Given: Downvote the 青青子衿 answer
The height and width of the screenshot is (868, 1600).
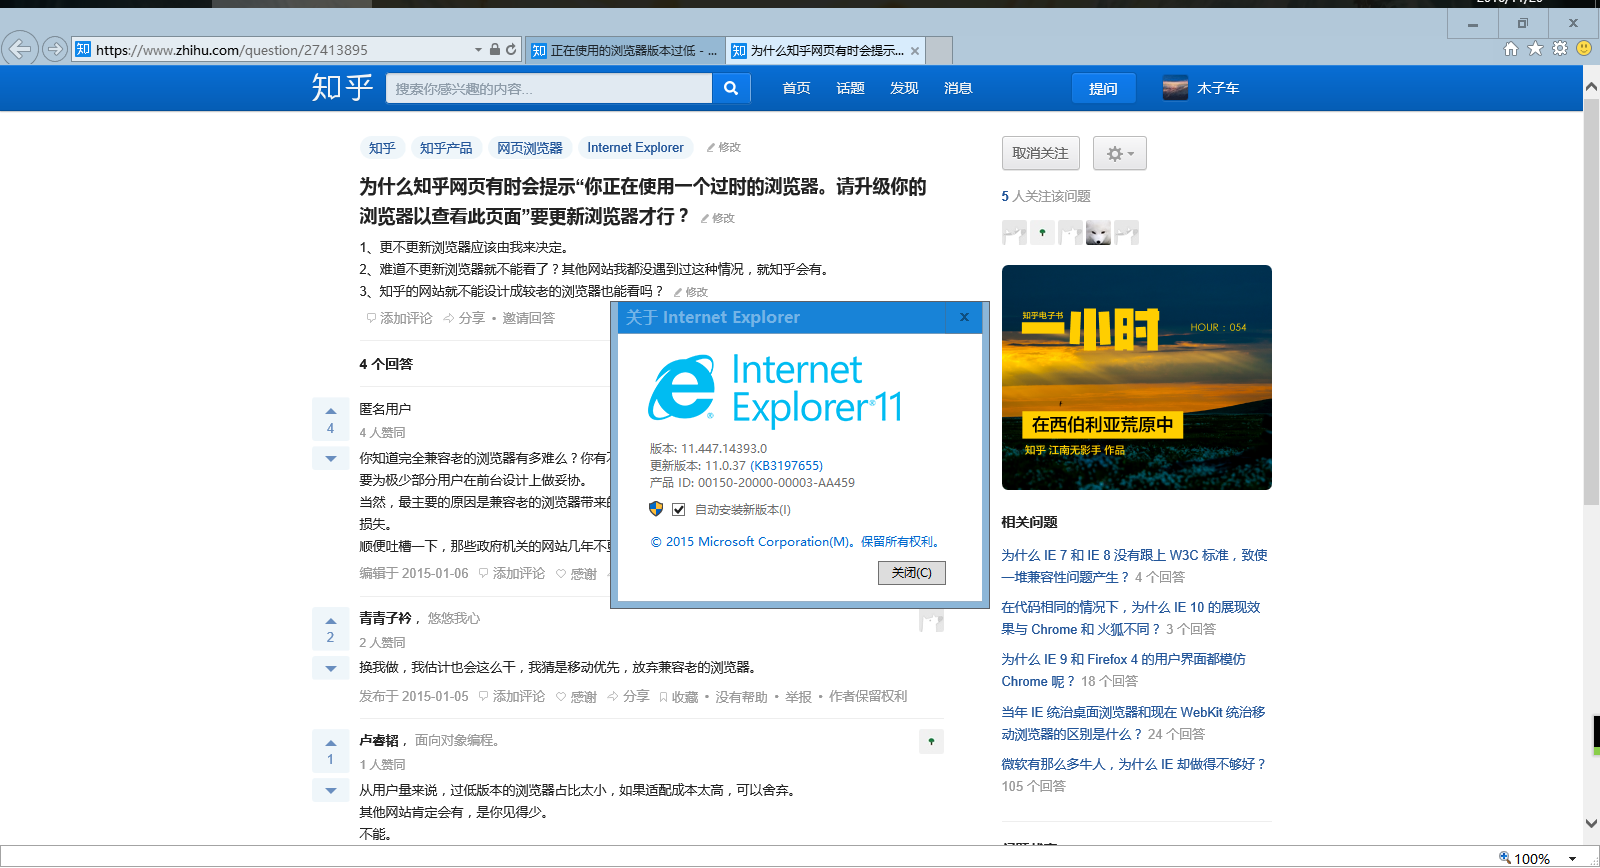Looking at the screenshot, I should click(x=331, y=667).
